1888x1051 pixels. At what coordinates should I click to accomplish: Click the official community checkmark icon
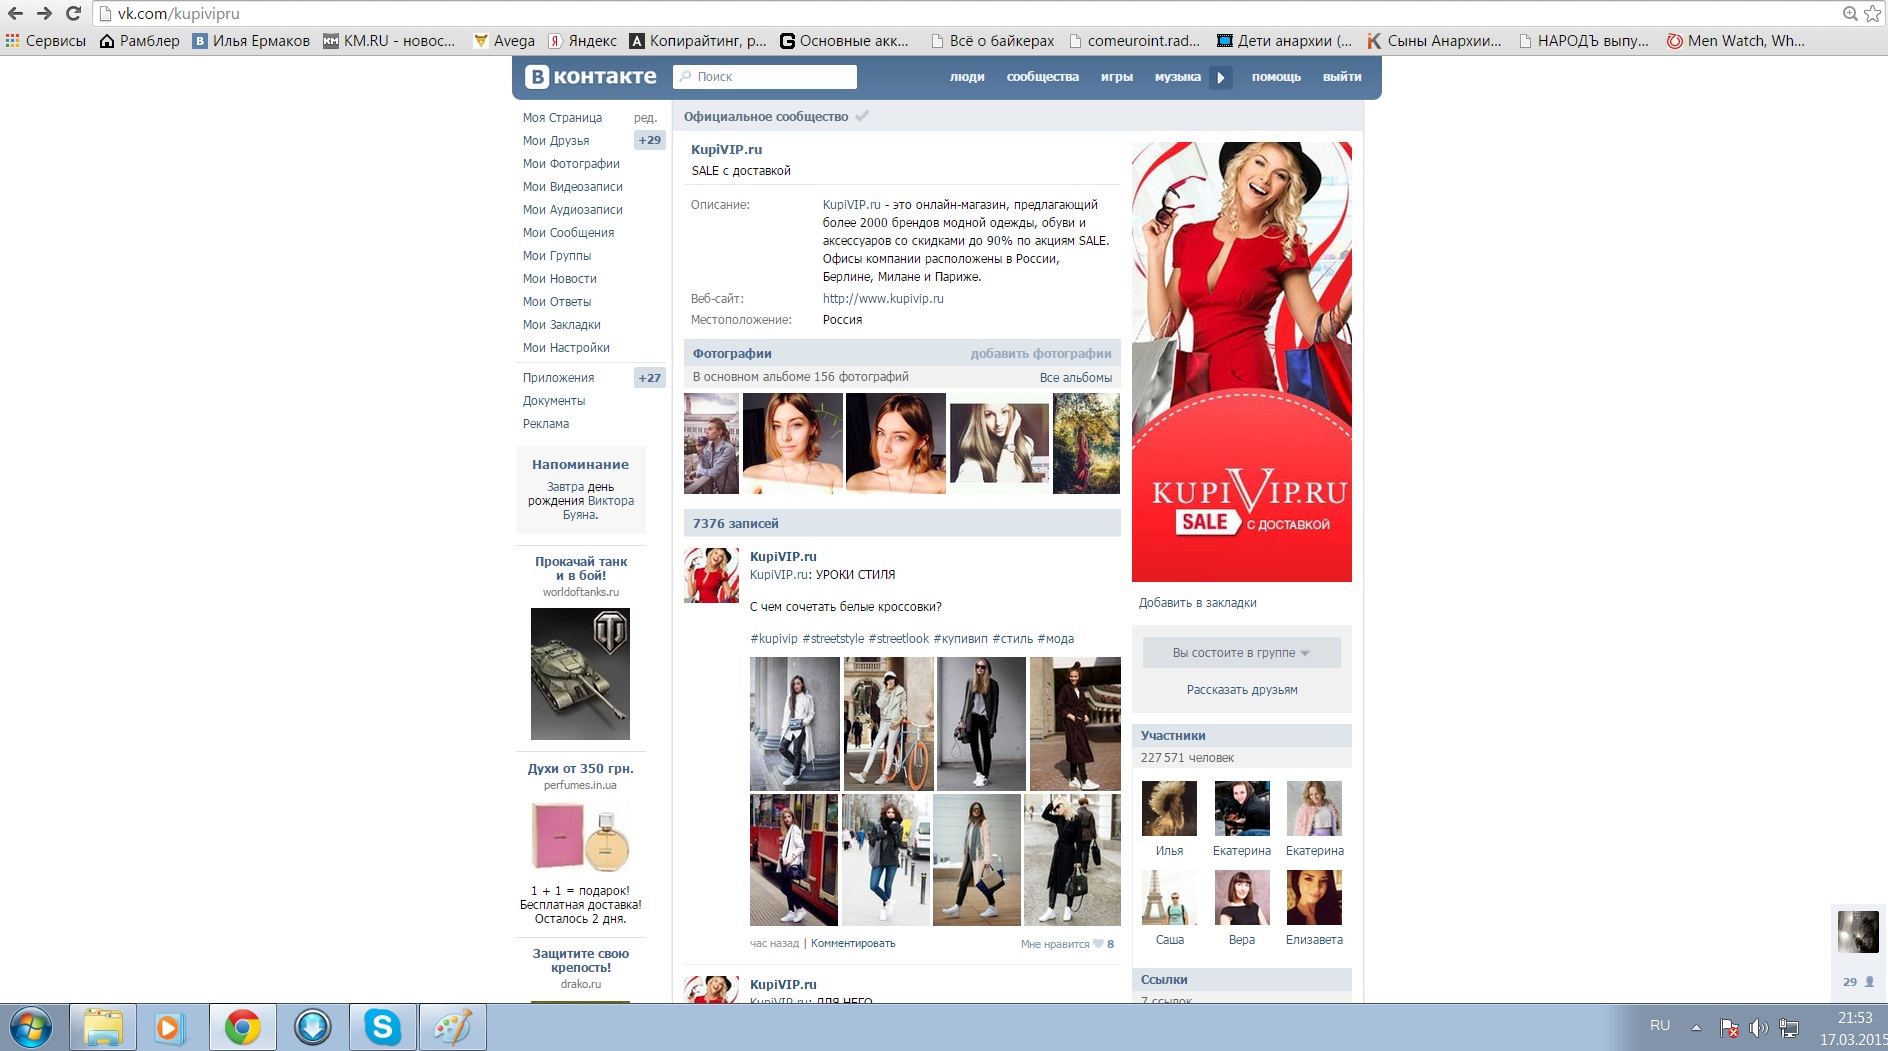point(862,116)
